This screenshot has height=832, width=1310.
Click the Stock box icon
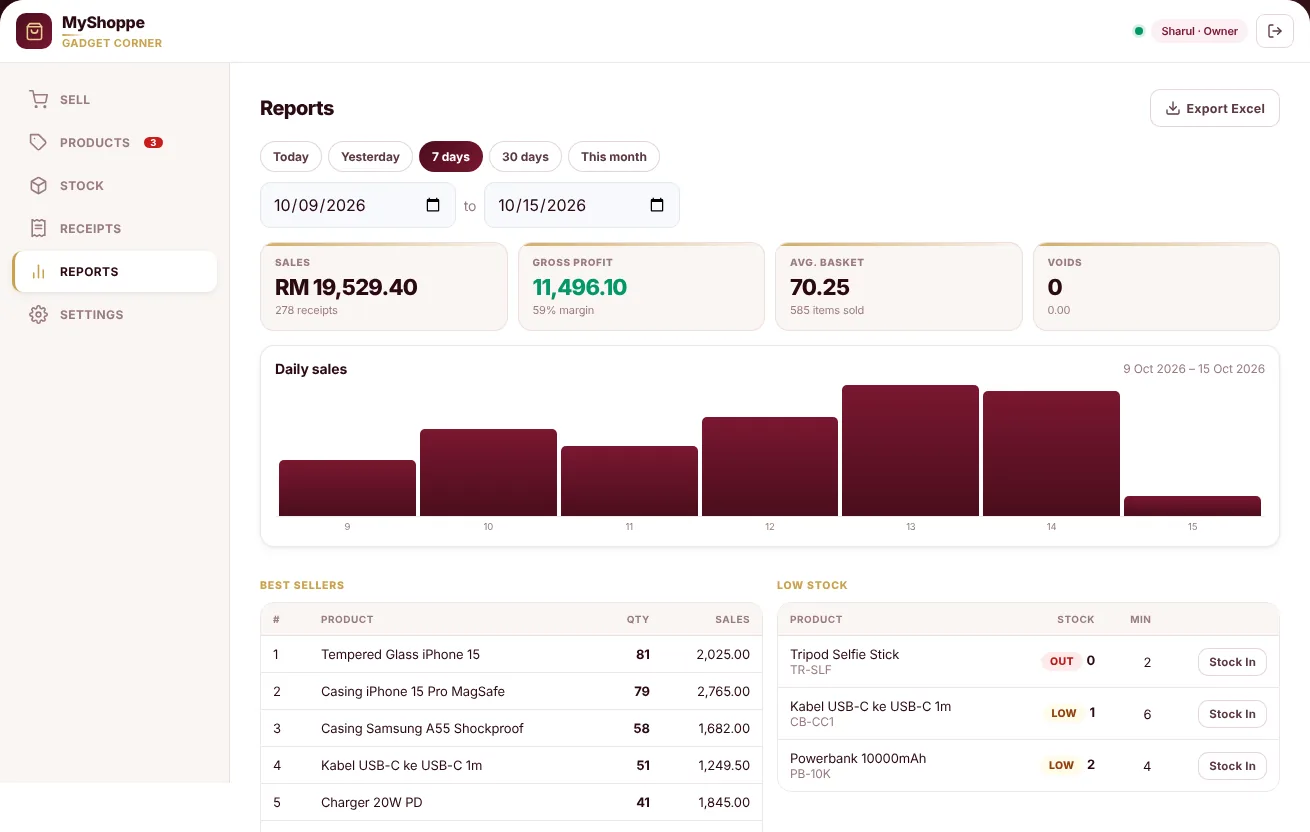tap(38, 186)
